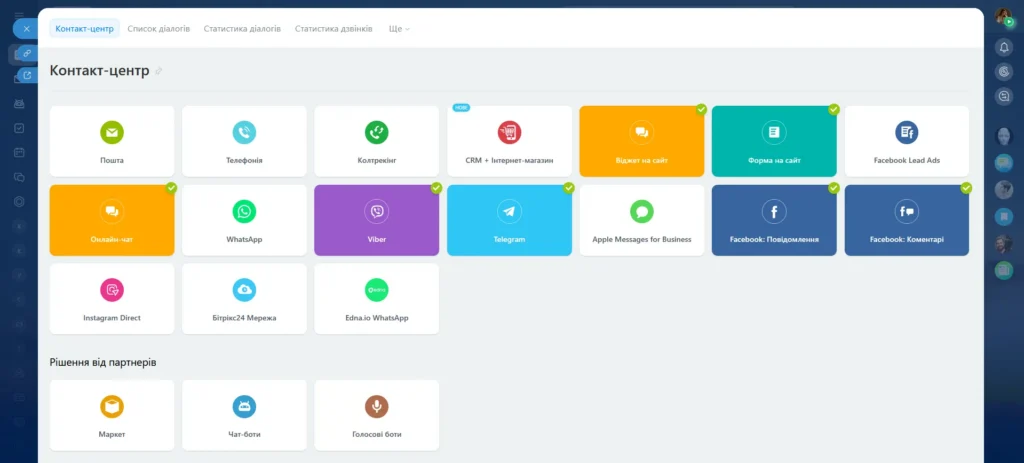Open Apple Messages for Business tile
The height and width of the screenshot is (463, 1024).
(x=642, y=220)
